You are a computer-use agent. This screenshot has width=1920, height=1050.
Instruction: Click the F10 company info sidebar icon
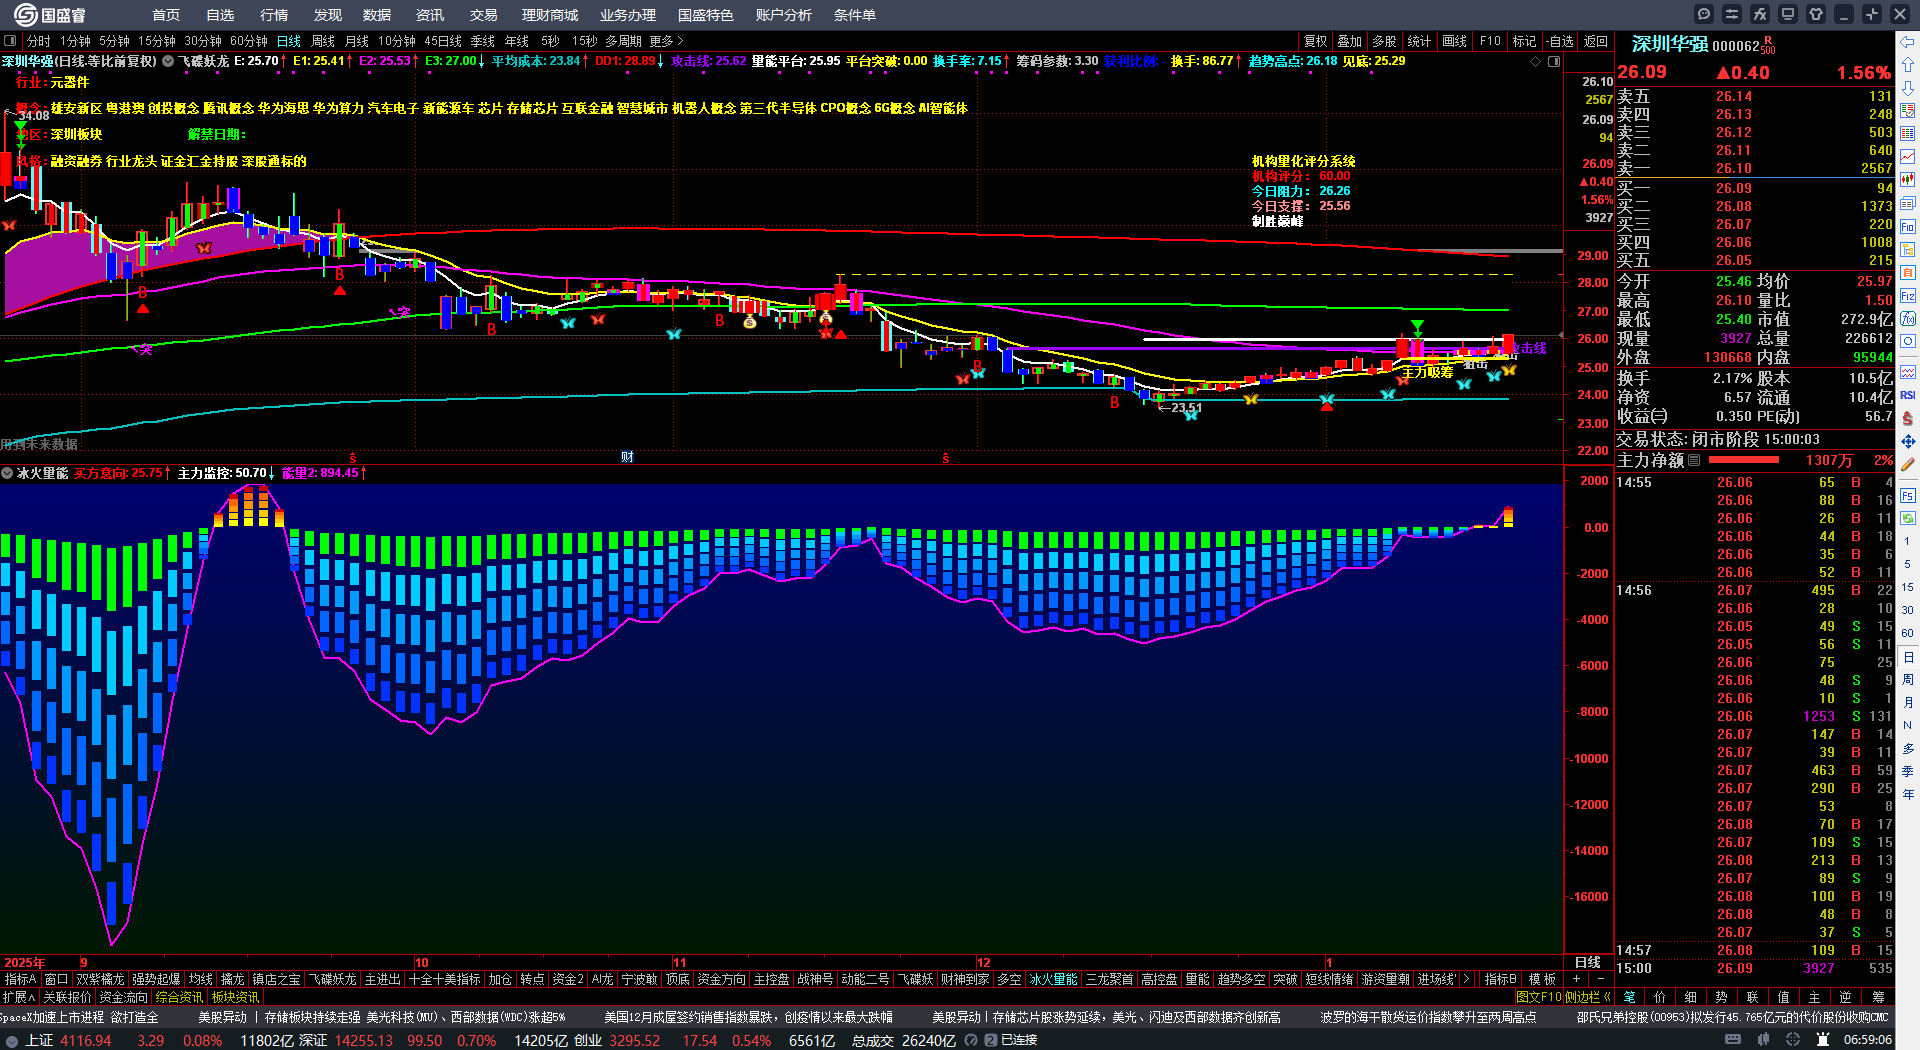[x=1908, y=226]
